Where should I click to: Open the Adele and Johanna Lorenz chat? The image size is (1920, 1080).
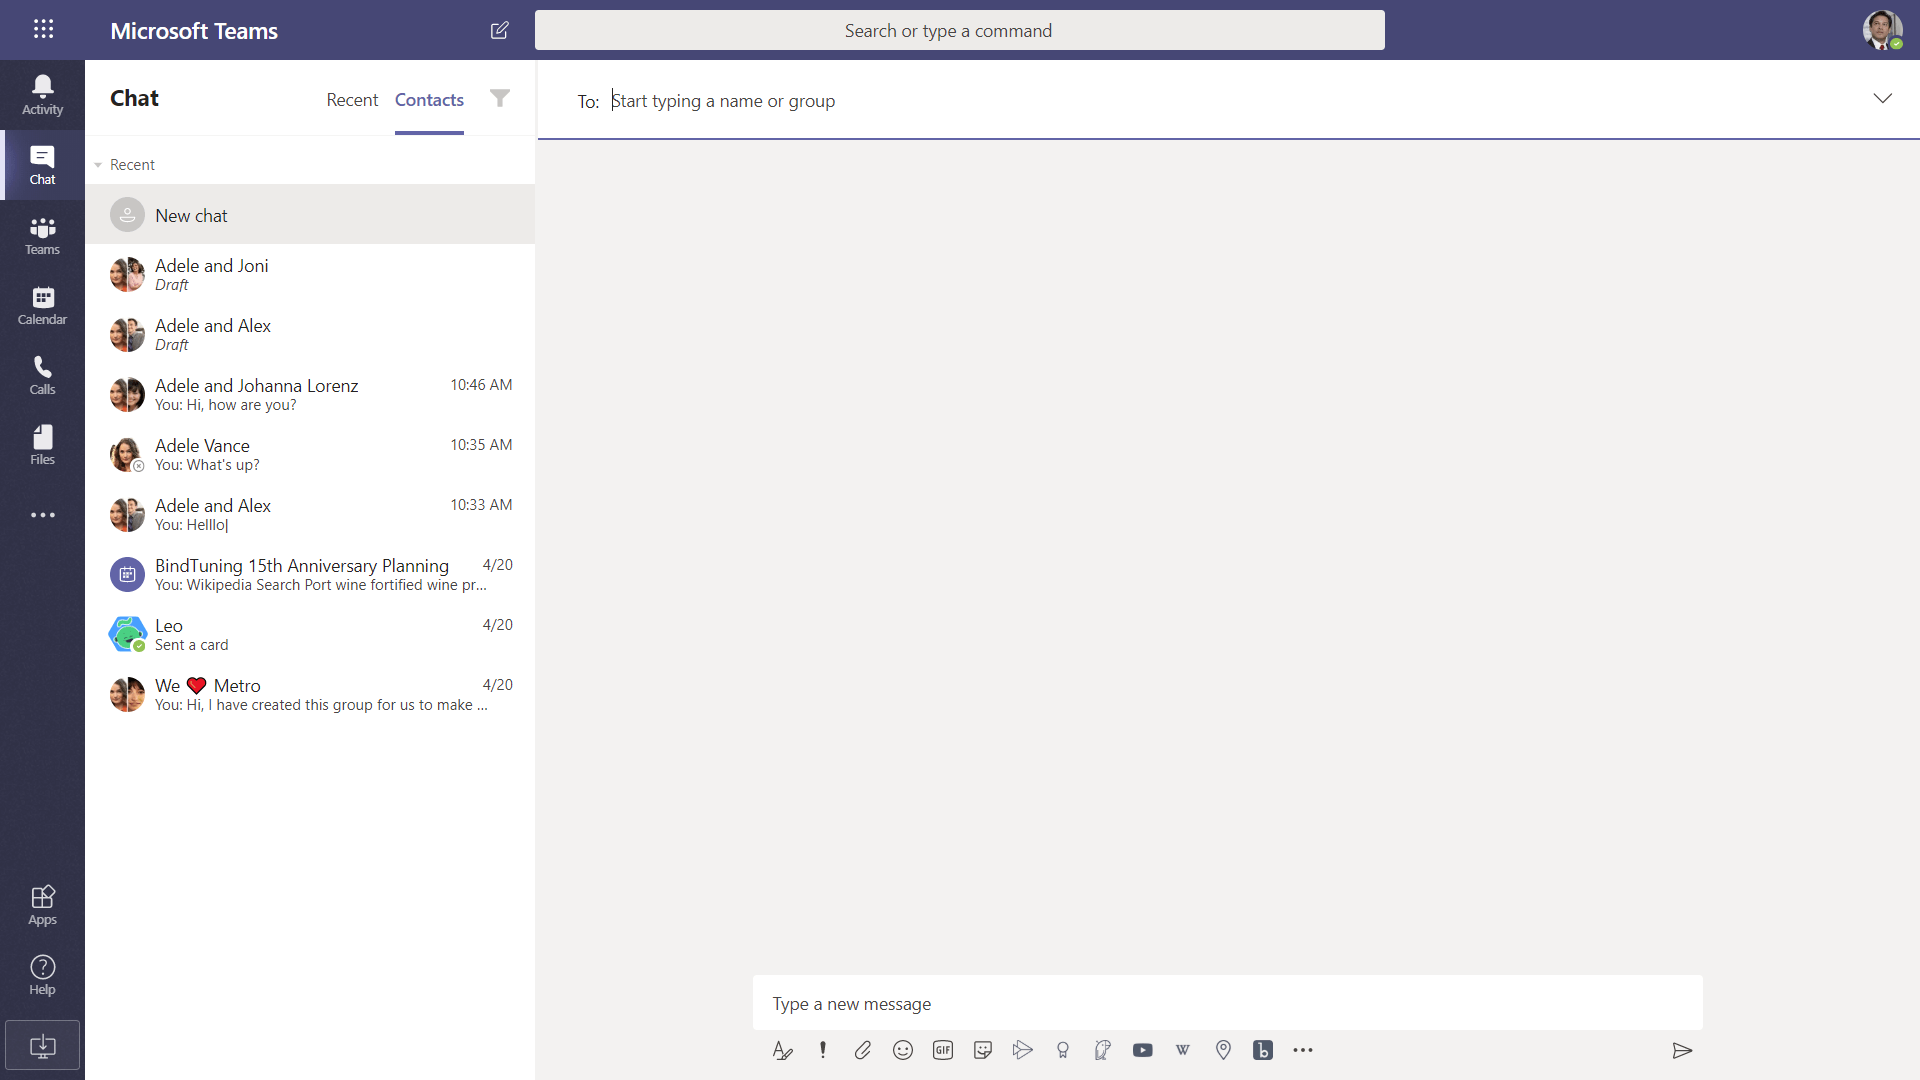pos(310,394)
